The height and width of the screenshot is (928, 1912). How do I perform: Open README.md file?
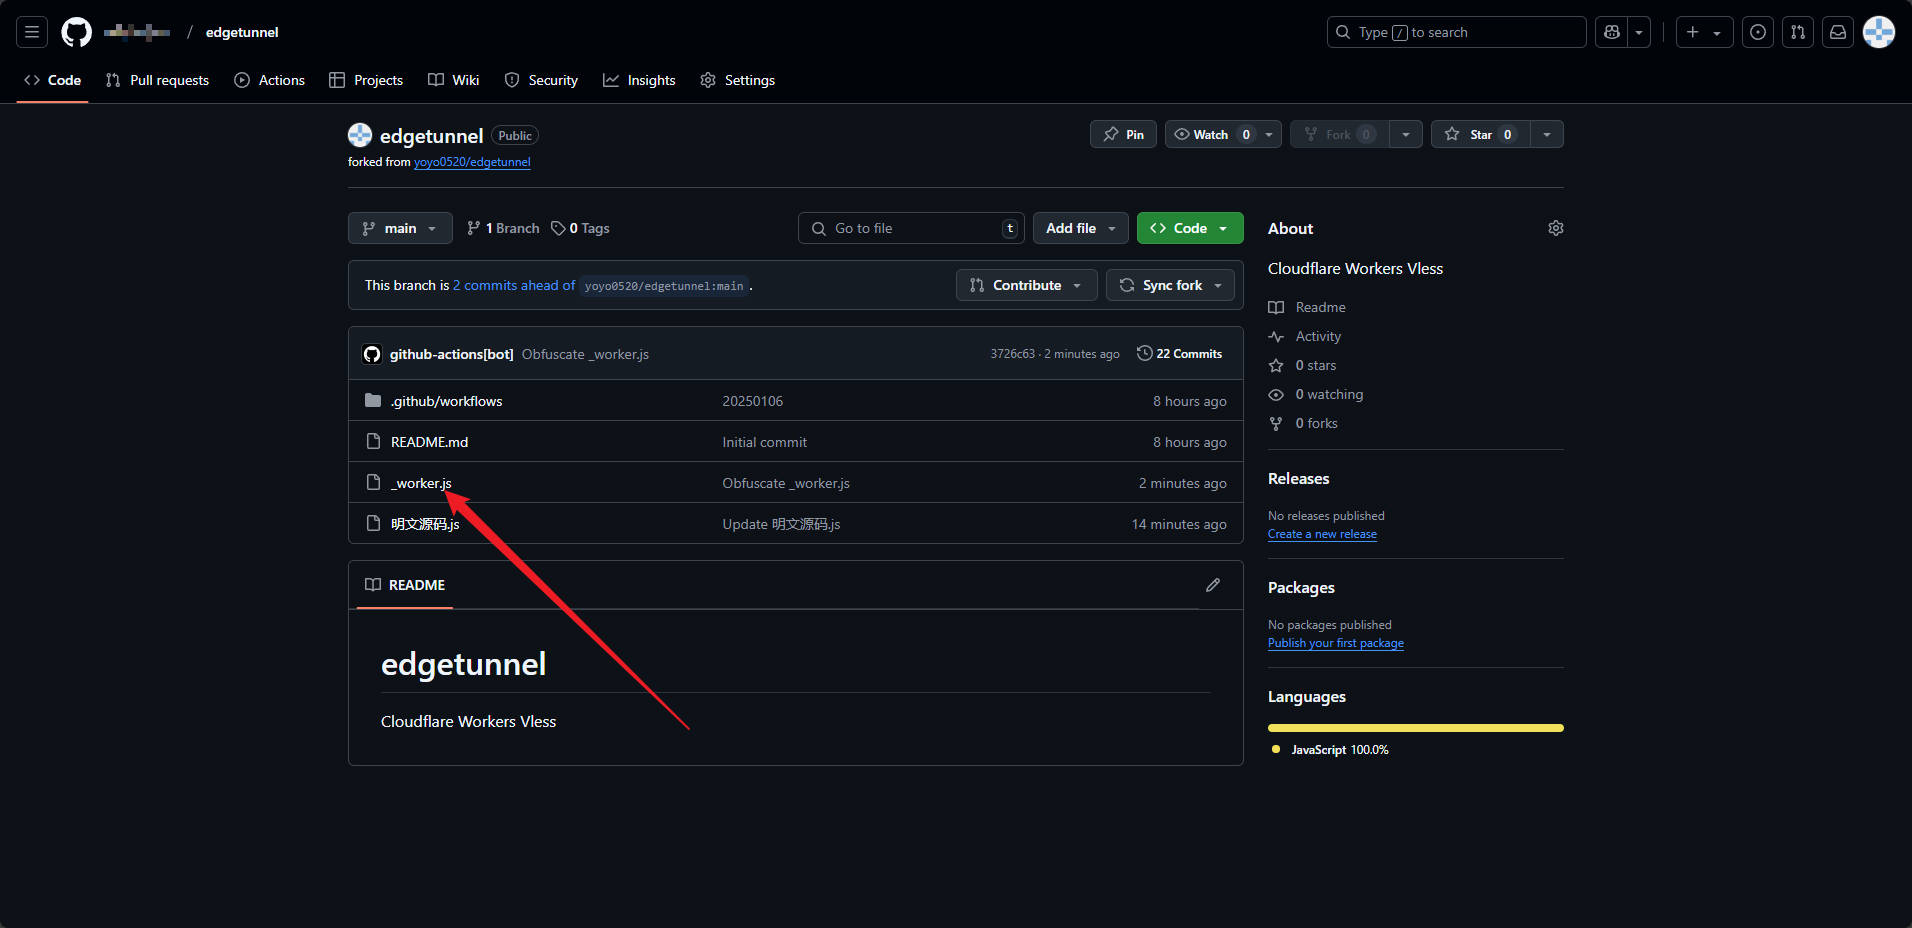(x=429, y=442)
